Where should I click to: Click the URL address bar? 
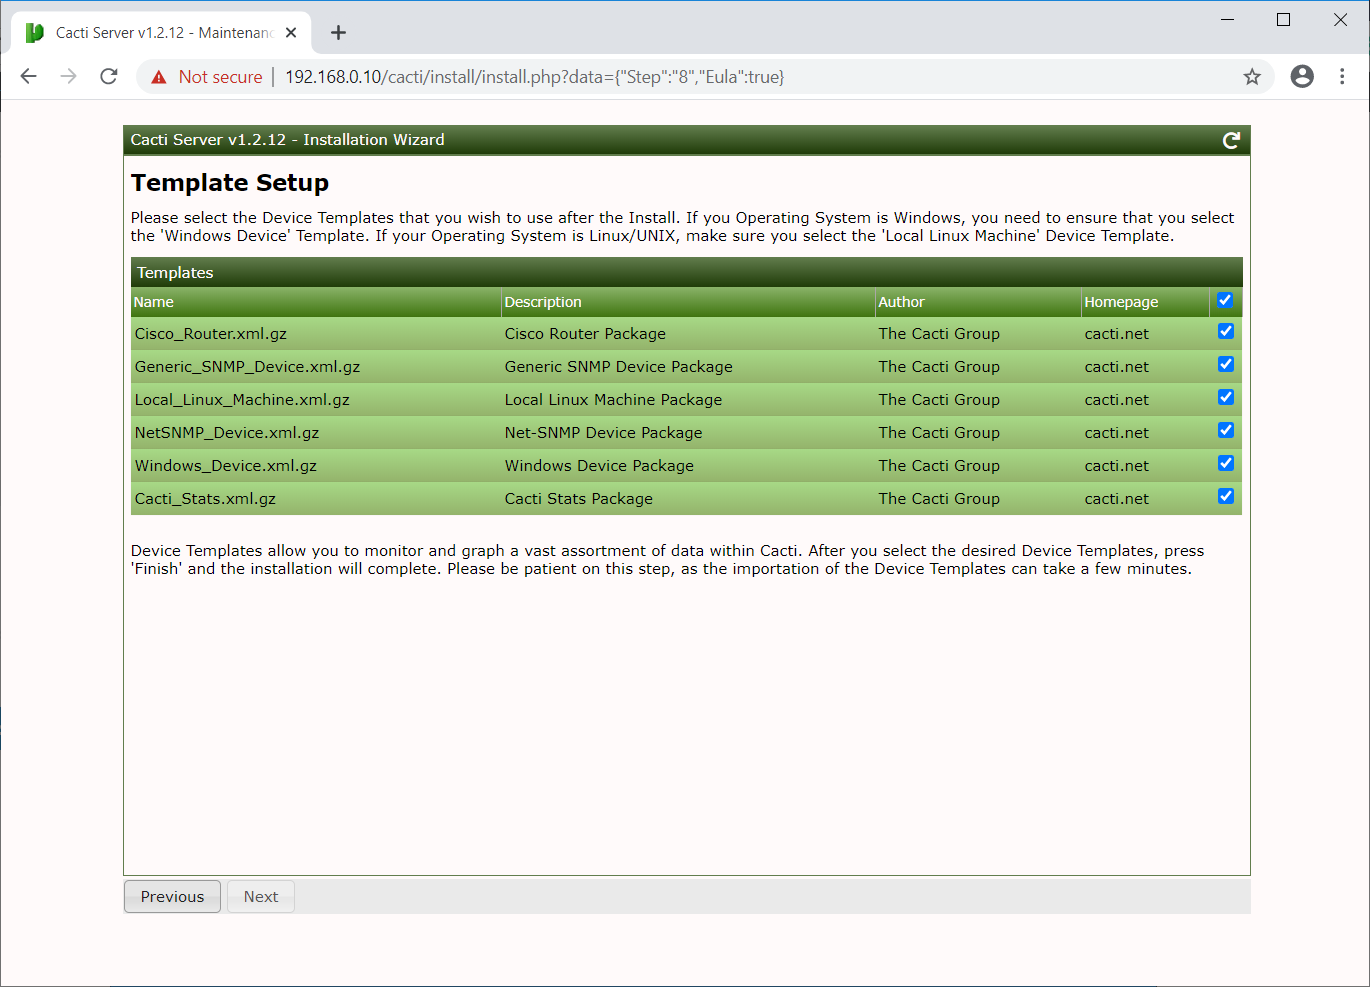coord(700,77)
